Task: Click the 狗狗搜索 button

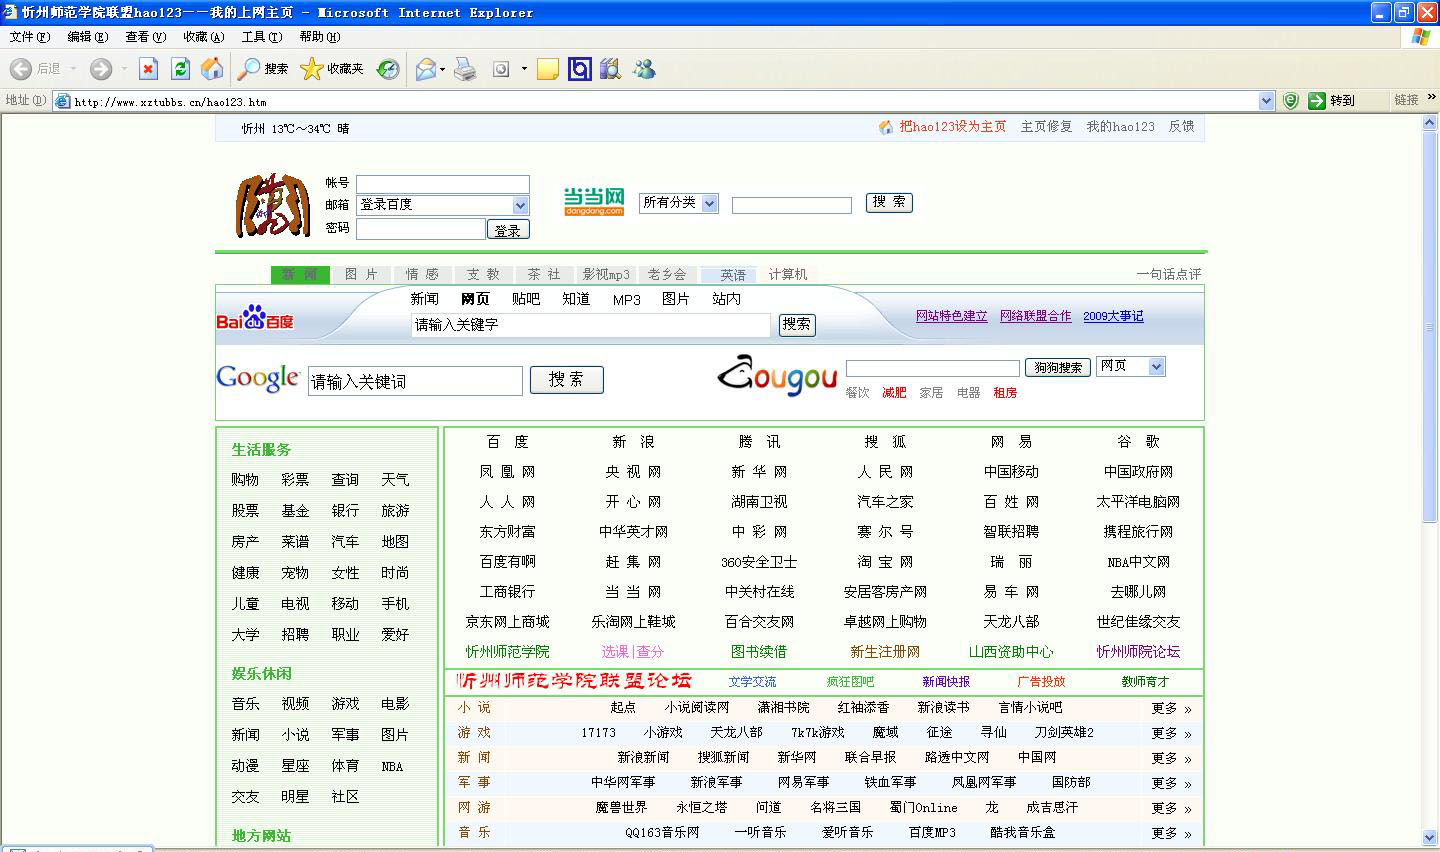Action: (1058, 368)
